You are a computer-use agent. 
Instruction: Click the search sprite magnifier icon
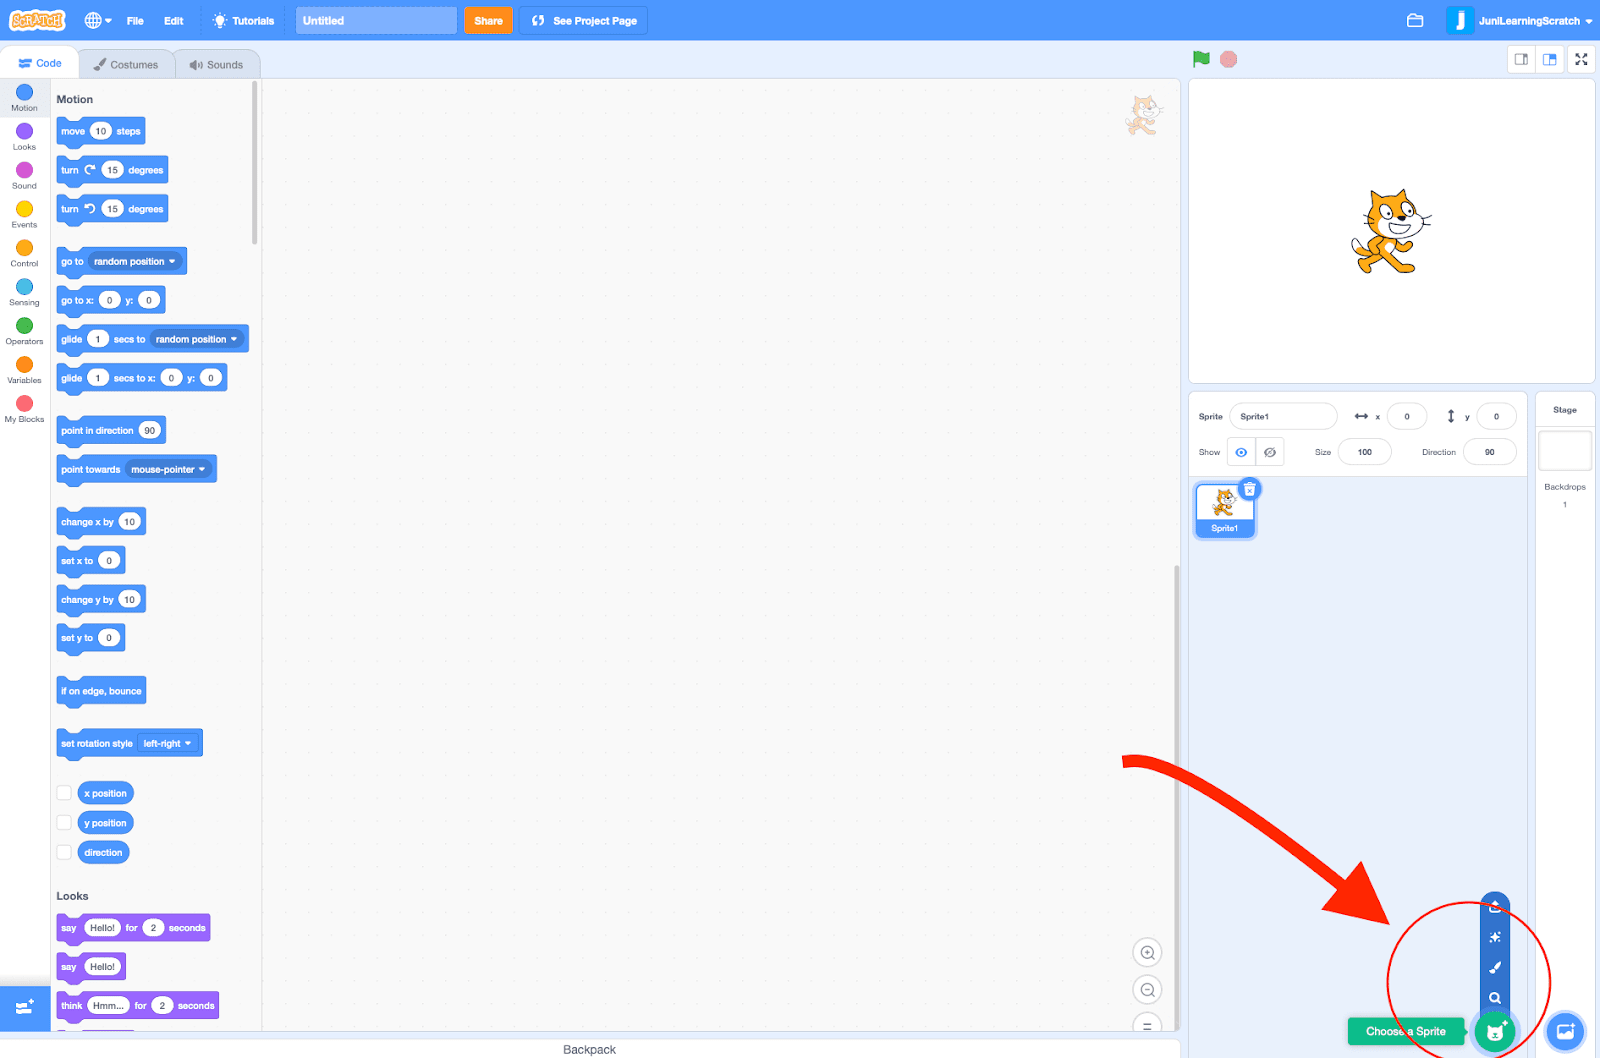point(1495,998)
